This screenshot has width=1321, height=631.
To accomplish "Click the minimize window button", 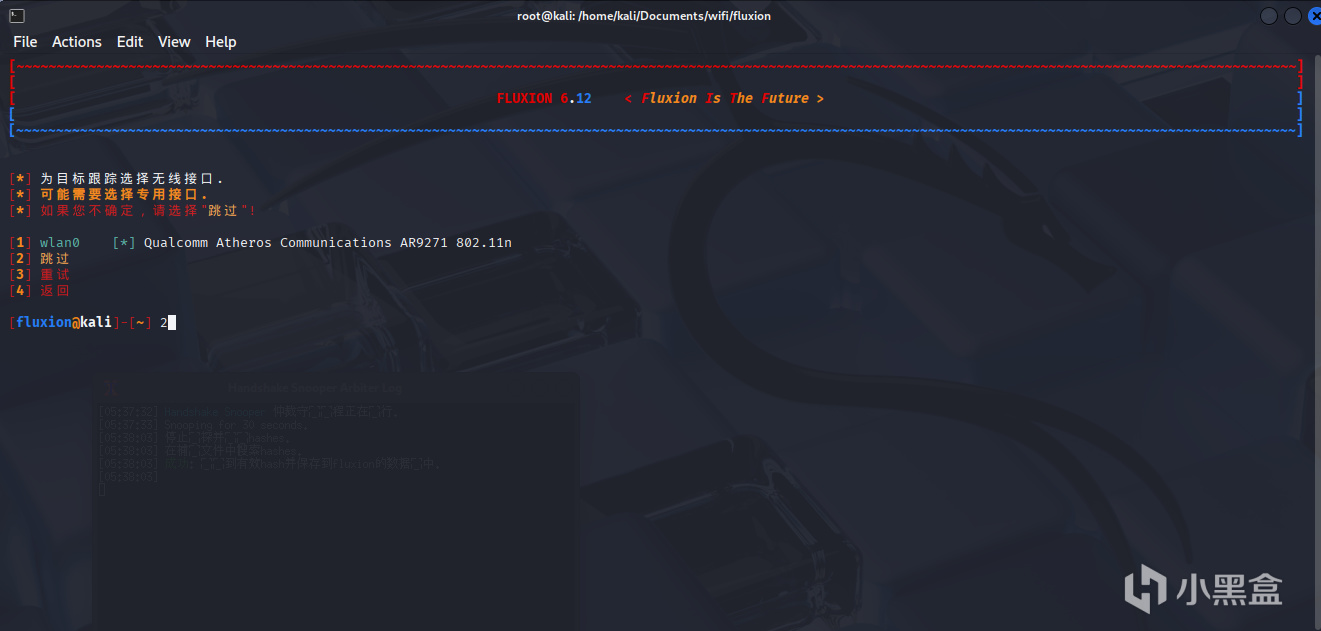I will click(1269, 16).
